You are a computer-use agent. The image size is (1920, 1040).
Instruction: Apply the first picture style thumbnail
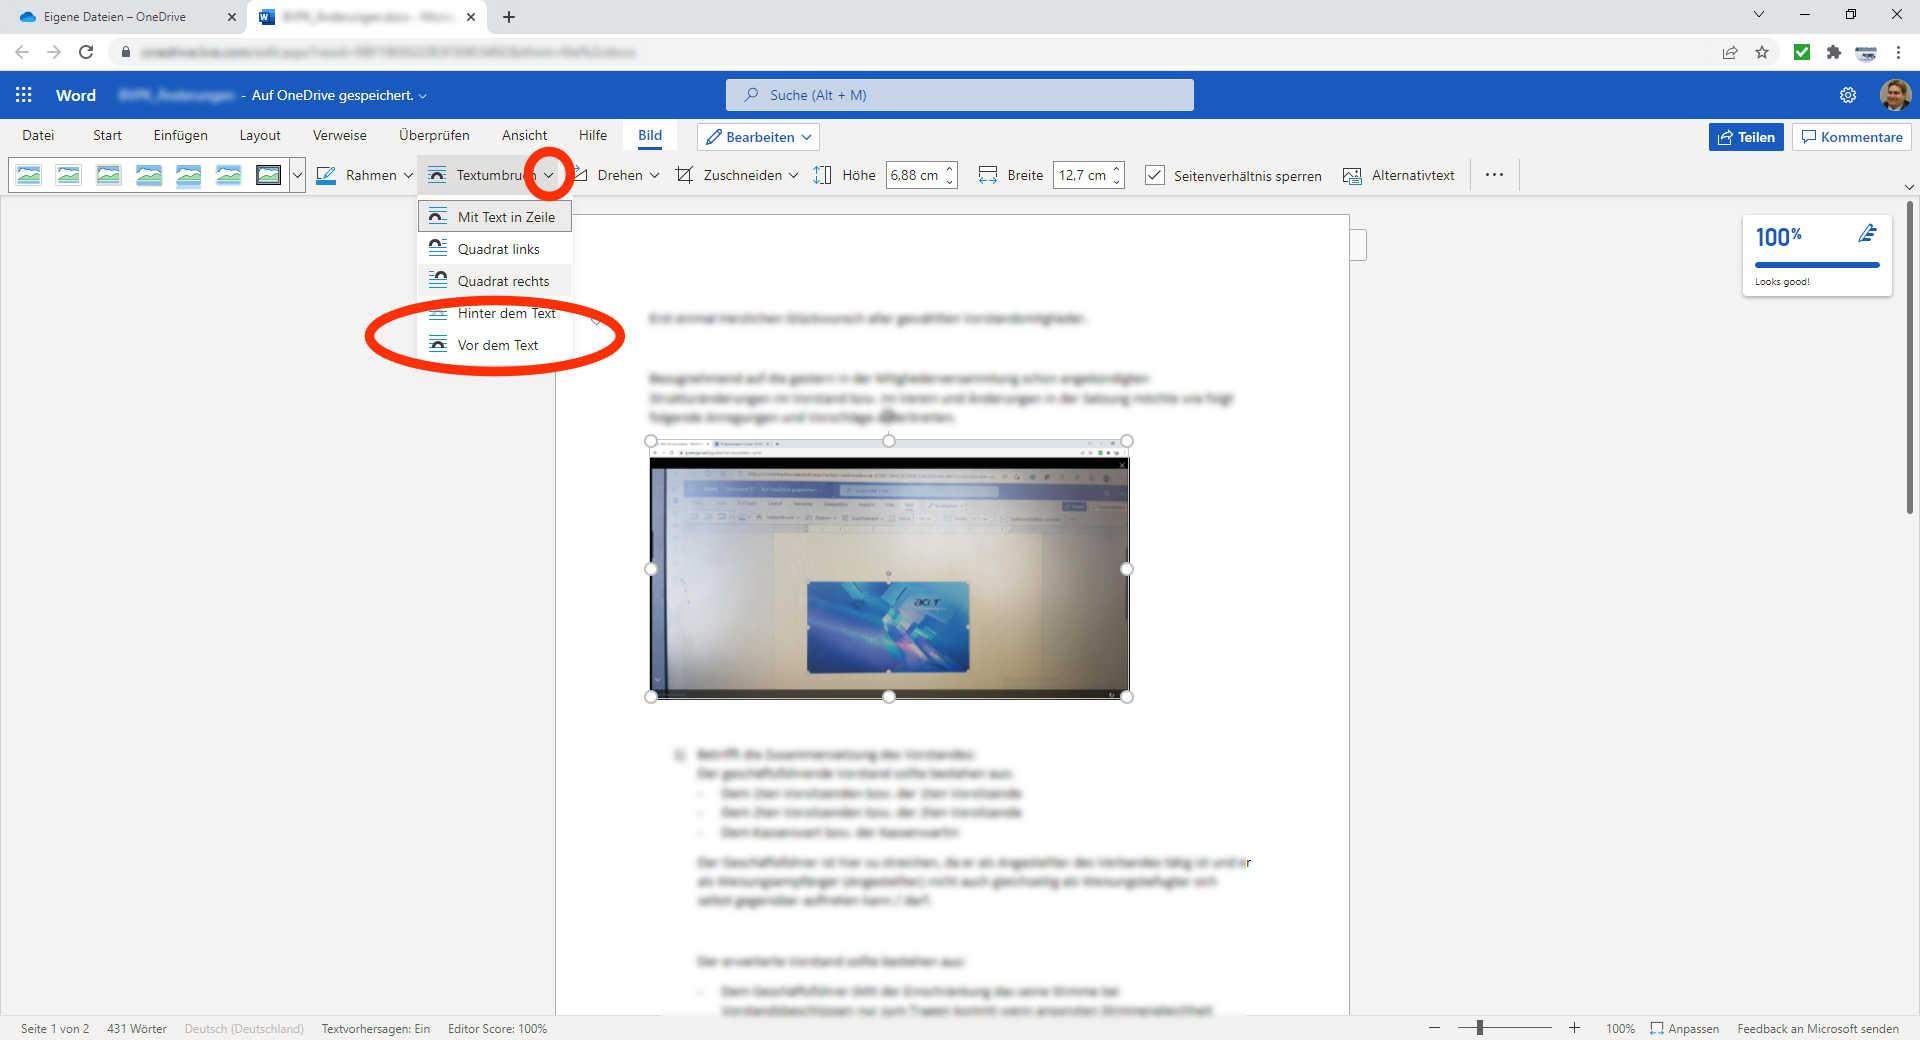coord(29,175)
